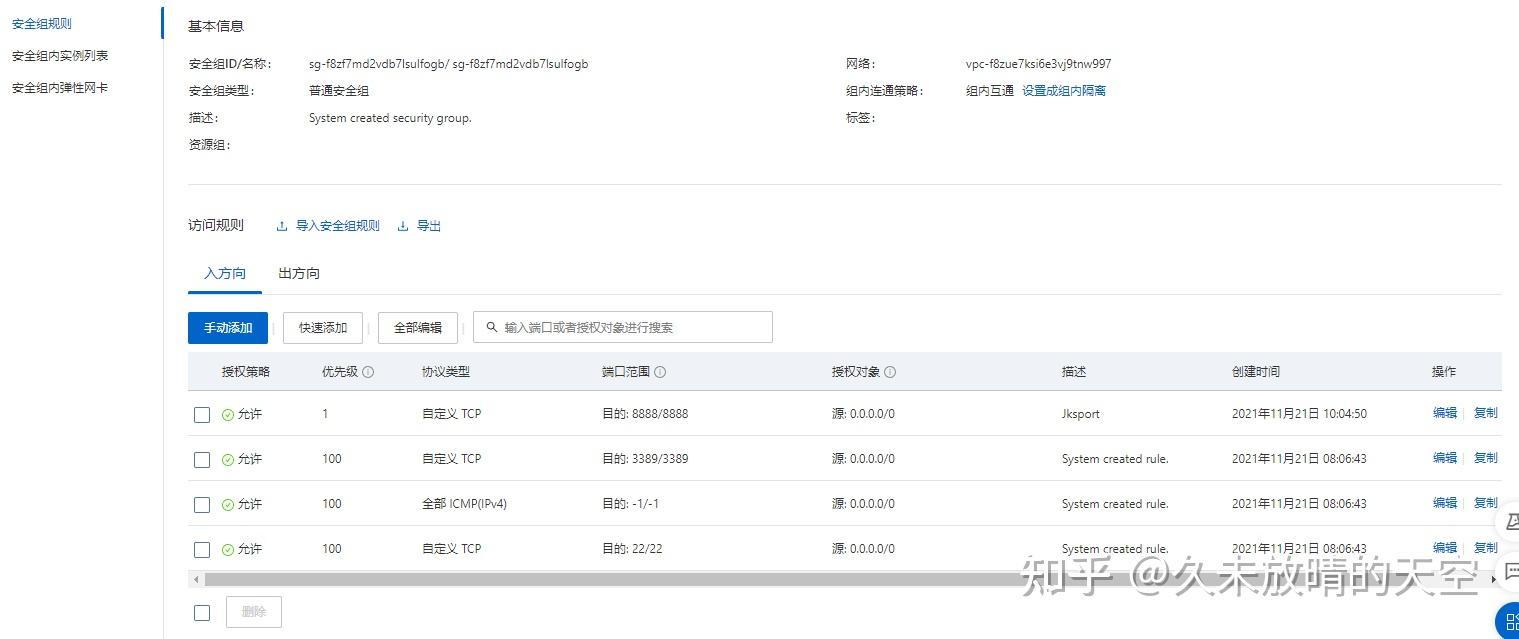Click the 创建时间 column header
Image resolution: width=1519 pixels, height=639 pixels.
[1256, 372]
